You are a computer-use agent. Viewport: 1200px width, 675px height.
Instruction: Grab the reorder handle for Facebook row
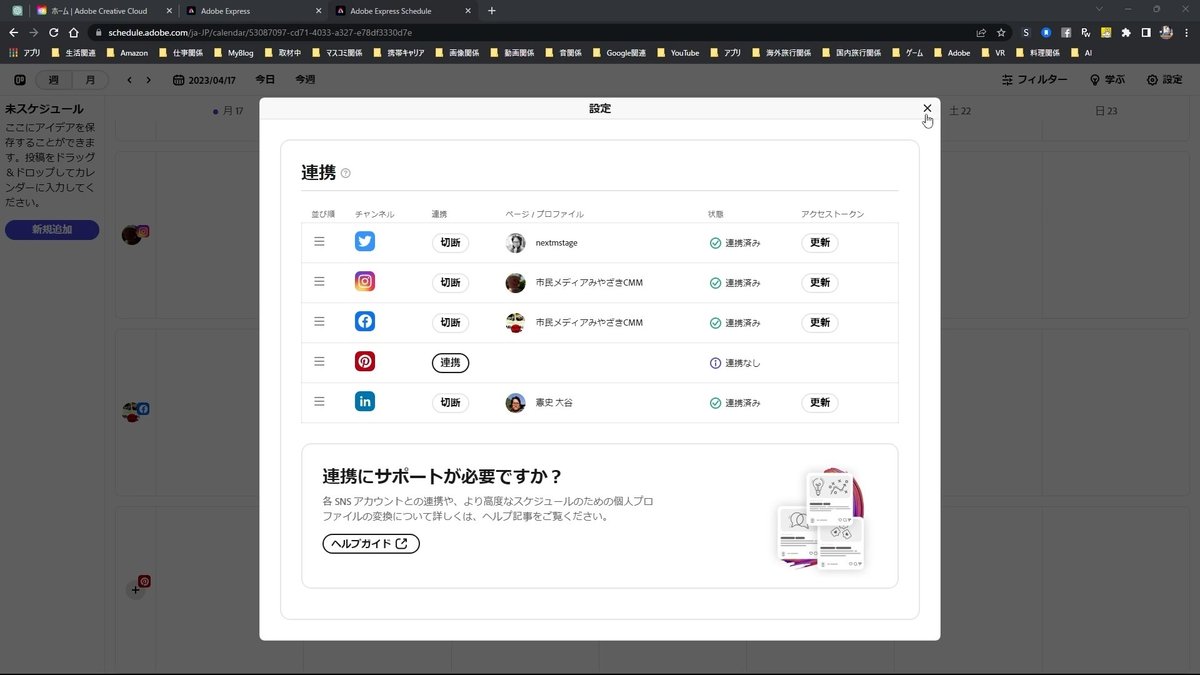tap(319, 322)
